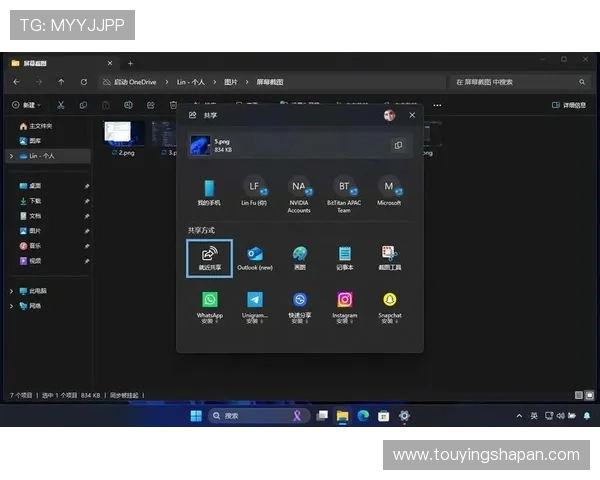Open the 新建 (New) dropdown

tap(28, 104)
